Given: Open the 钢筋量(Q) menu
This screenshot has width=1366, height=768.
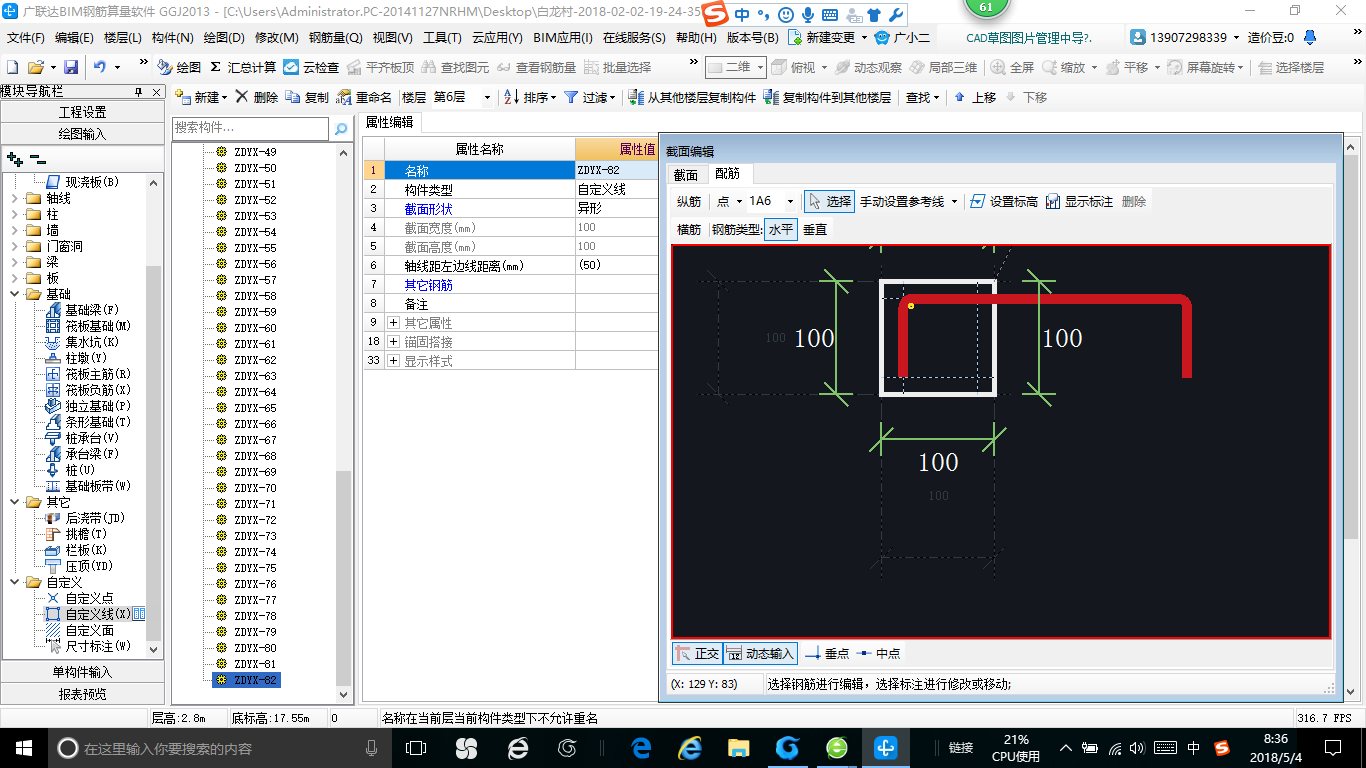Looking at the screenshot, I should click(335, 38).
